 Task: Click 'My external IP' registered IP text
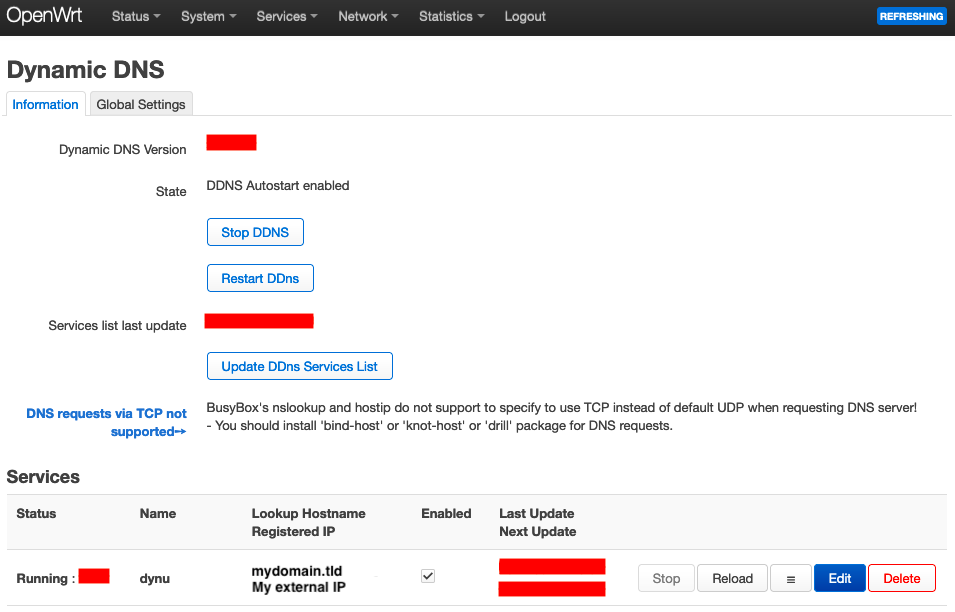click(x=298, y=587)
